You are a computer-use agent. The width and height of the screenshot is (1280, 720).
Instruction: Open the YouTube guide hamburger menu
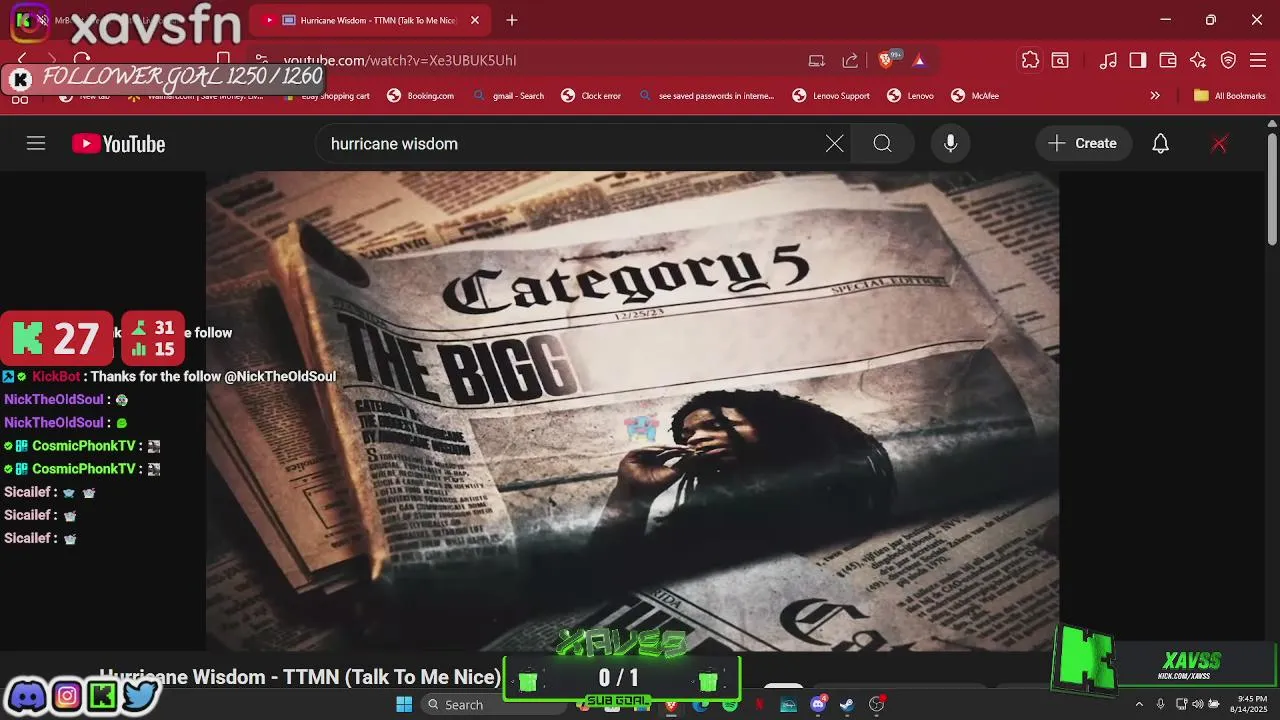tap(36, 144)
